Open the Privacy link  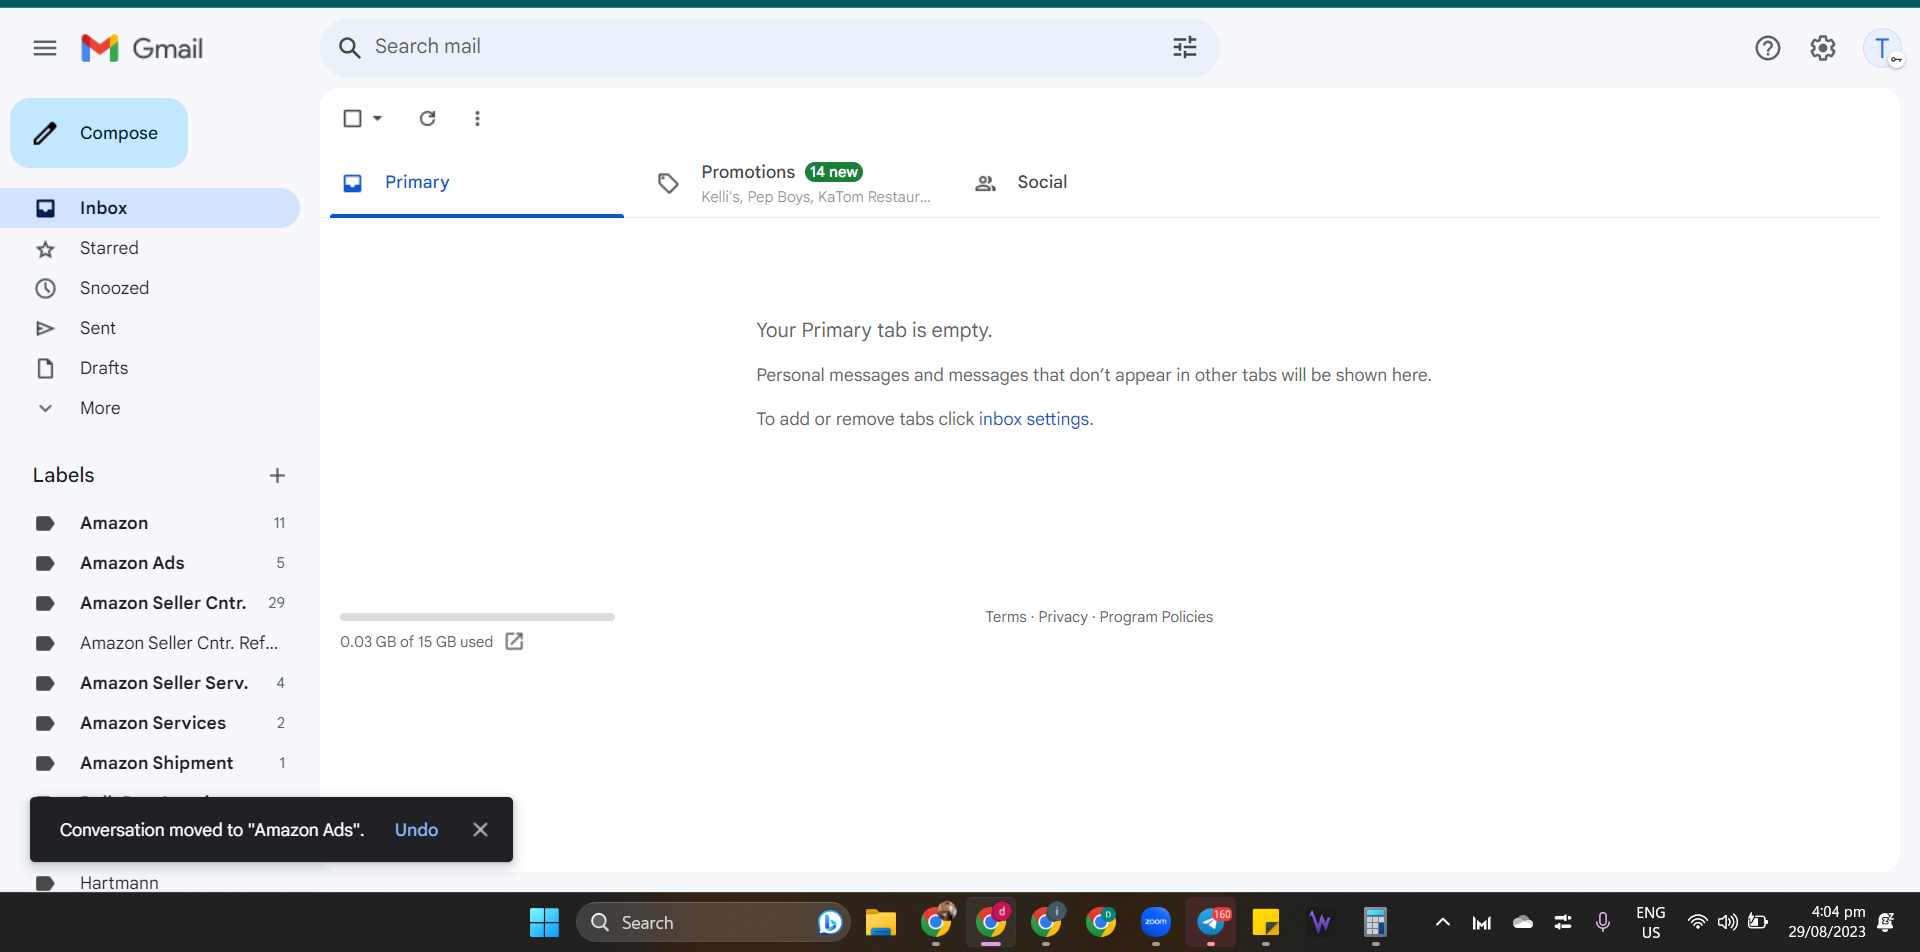pos(1062,617)
